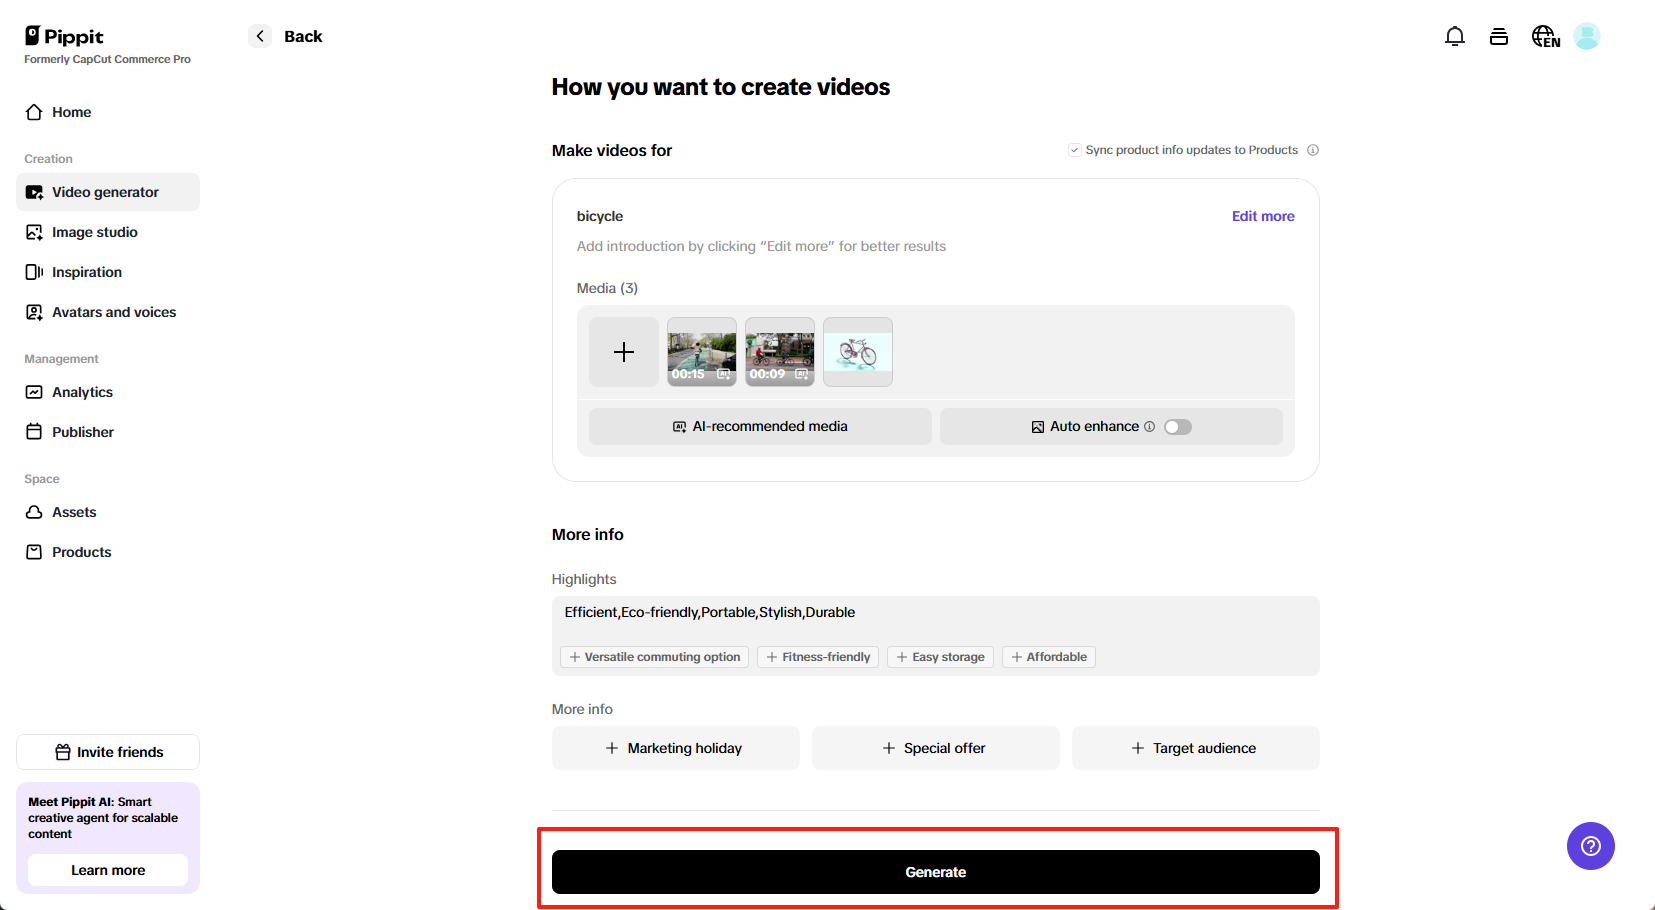Go to Home from the sidebar

coord(69,111)
